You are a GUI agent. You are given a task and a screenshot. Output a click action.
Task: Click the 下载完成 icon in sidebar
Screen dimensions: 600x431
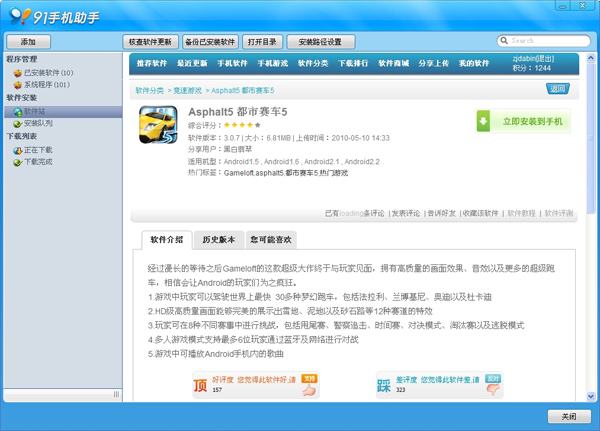point(17,160)
